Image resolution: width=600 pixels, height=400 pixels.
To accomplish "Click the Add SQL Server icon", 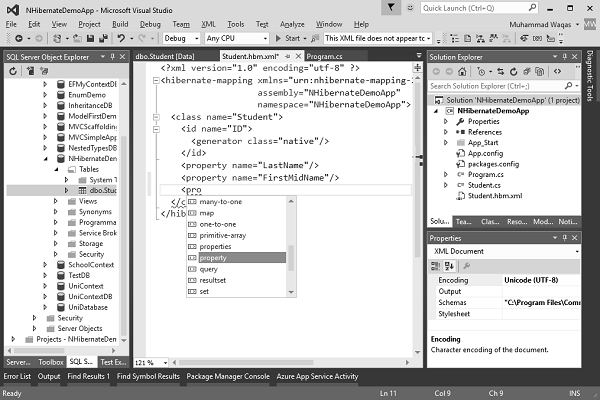I will 30,71.
